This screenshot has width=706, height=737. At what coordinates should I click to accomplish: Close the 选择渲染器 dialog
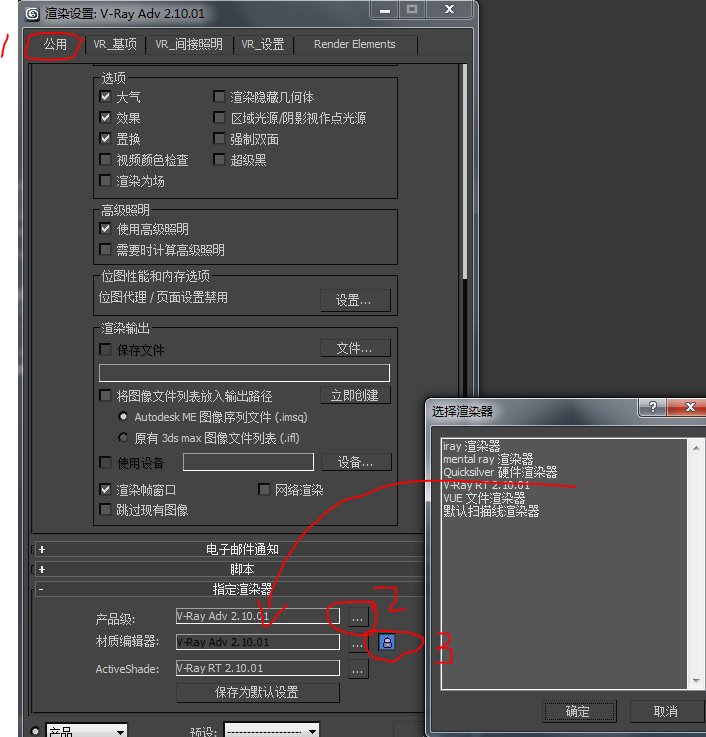coord(690,407)
